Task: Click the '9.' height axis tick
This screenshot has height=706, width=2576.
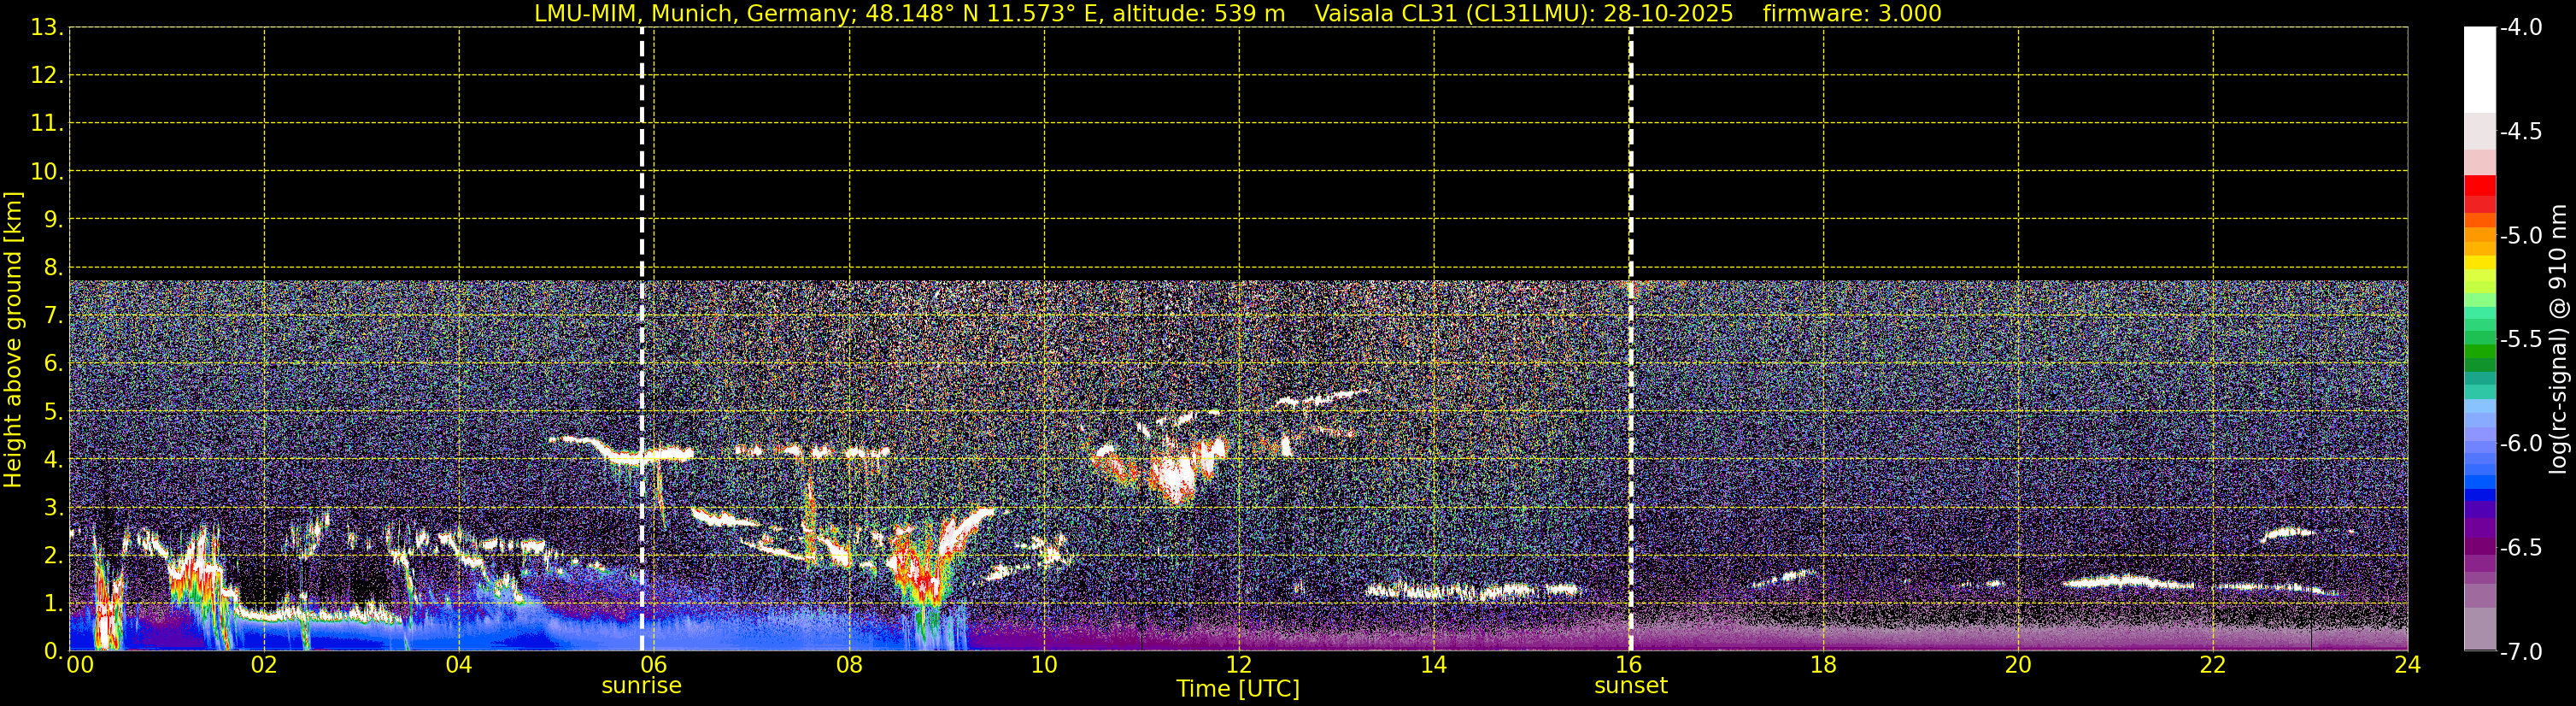Action: click(53, 220)
